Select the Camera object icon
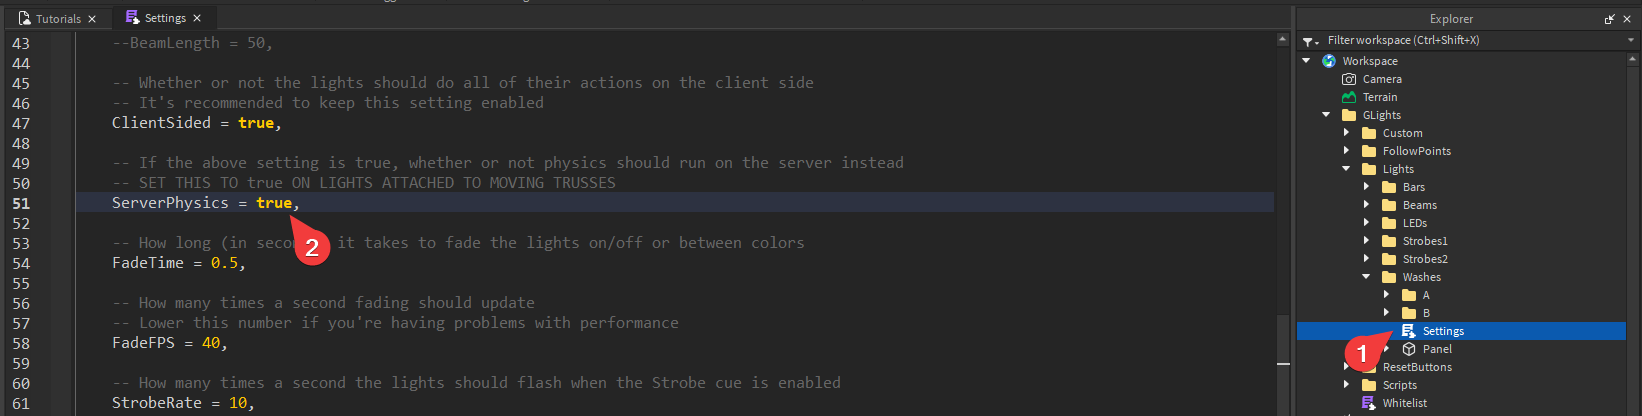1642x416 pixels. tap(1349, 79)
